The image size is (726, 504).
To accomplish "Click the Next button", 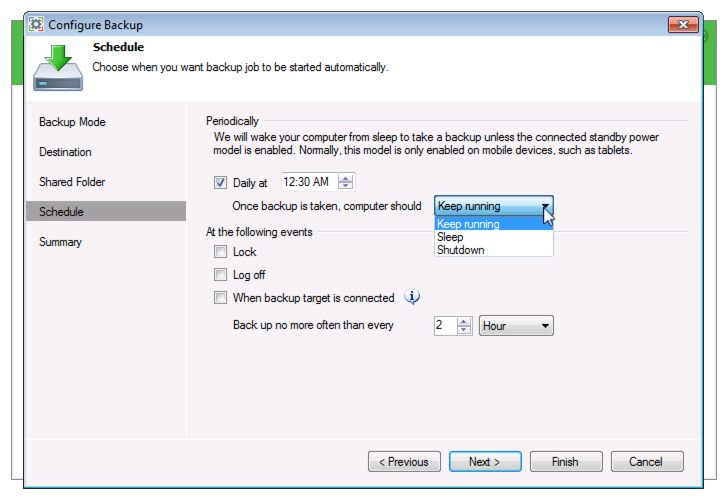I will coord(485,461).
